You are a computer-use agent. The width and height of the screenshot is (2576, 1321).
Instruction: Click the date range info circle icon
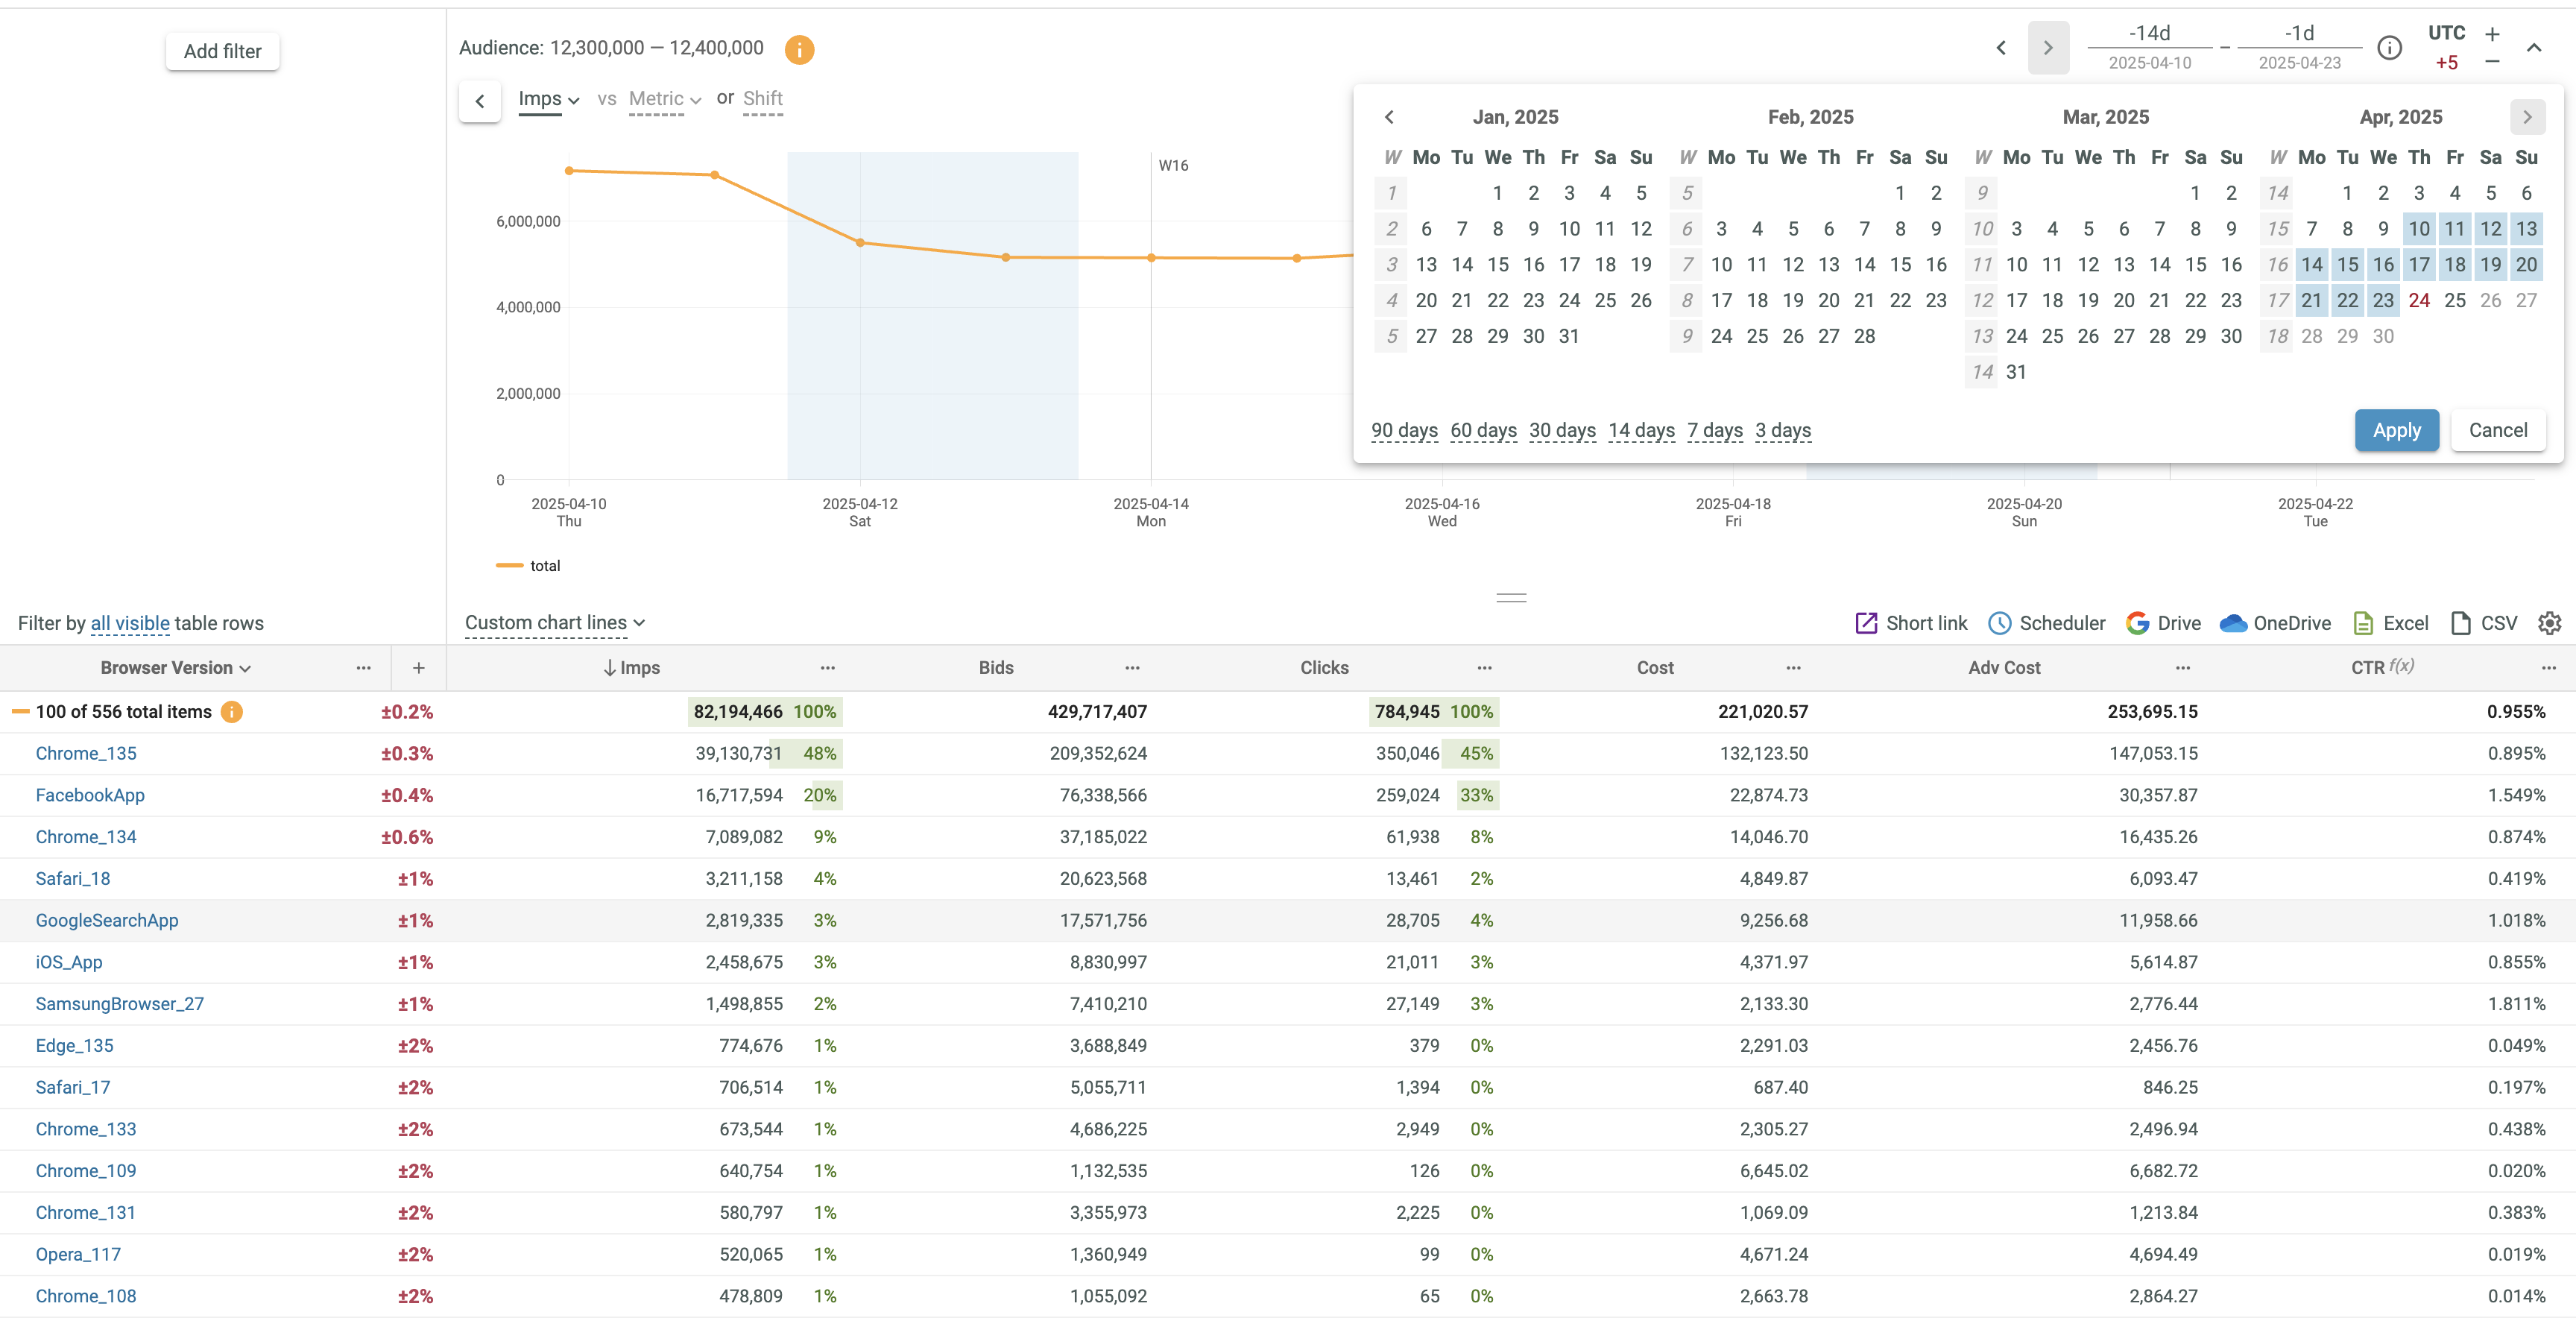[x=2389, y=47]
